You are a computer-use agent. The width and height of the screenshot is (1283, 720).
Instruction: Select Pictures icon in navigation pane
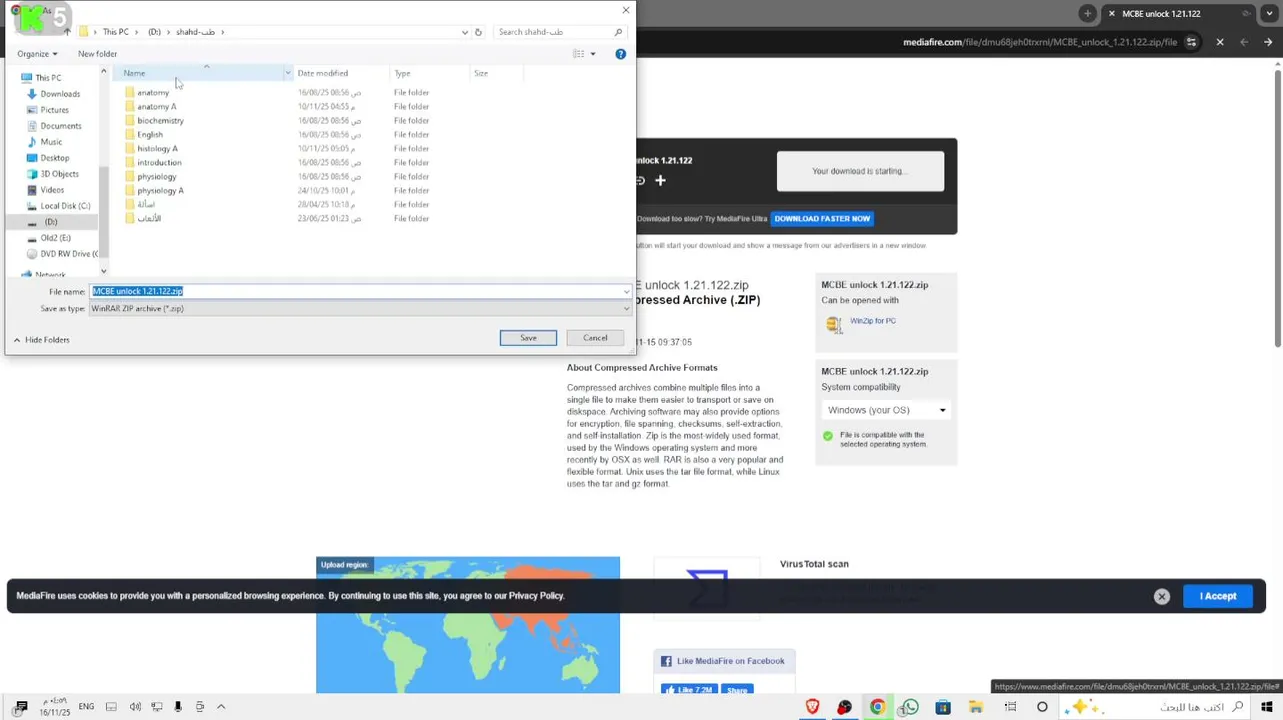pos(32,110)
